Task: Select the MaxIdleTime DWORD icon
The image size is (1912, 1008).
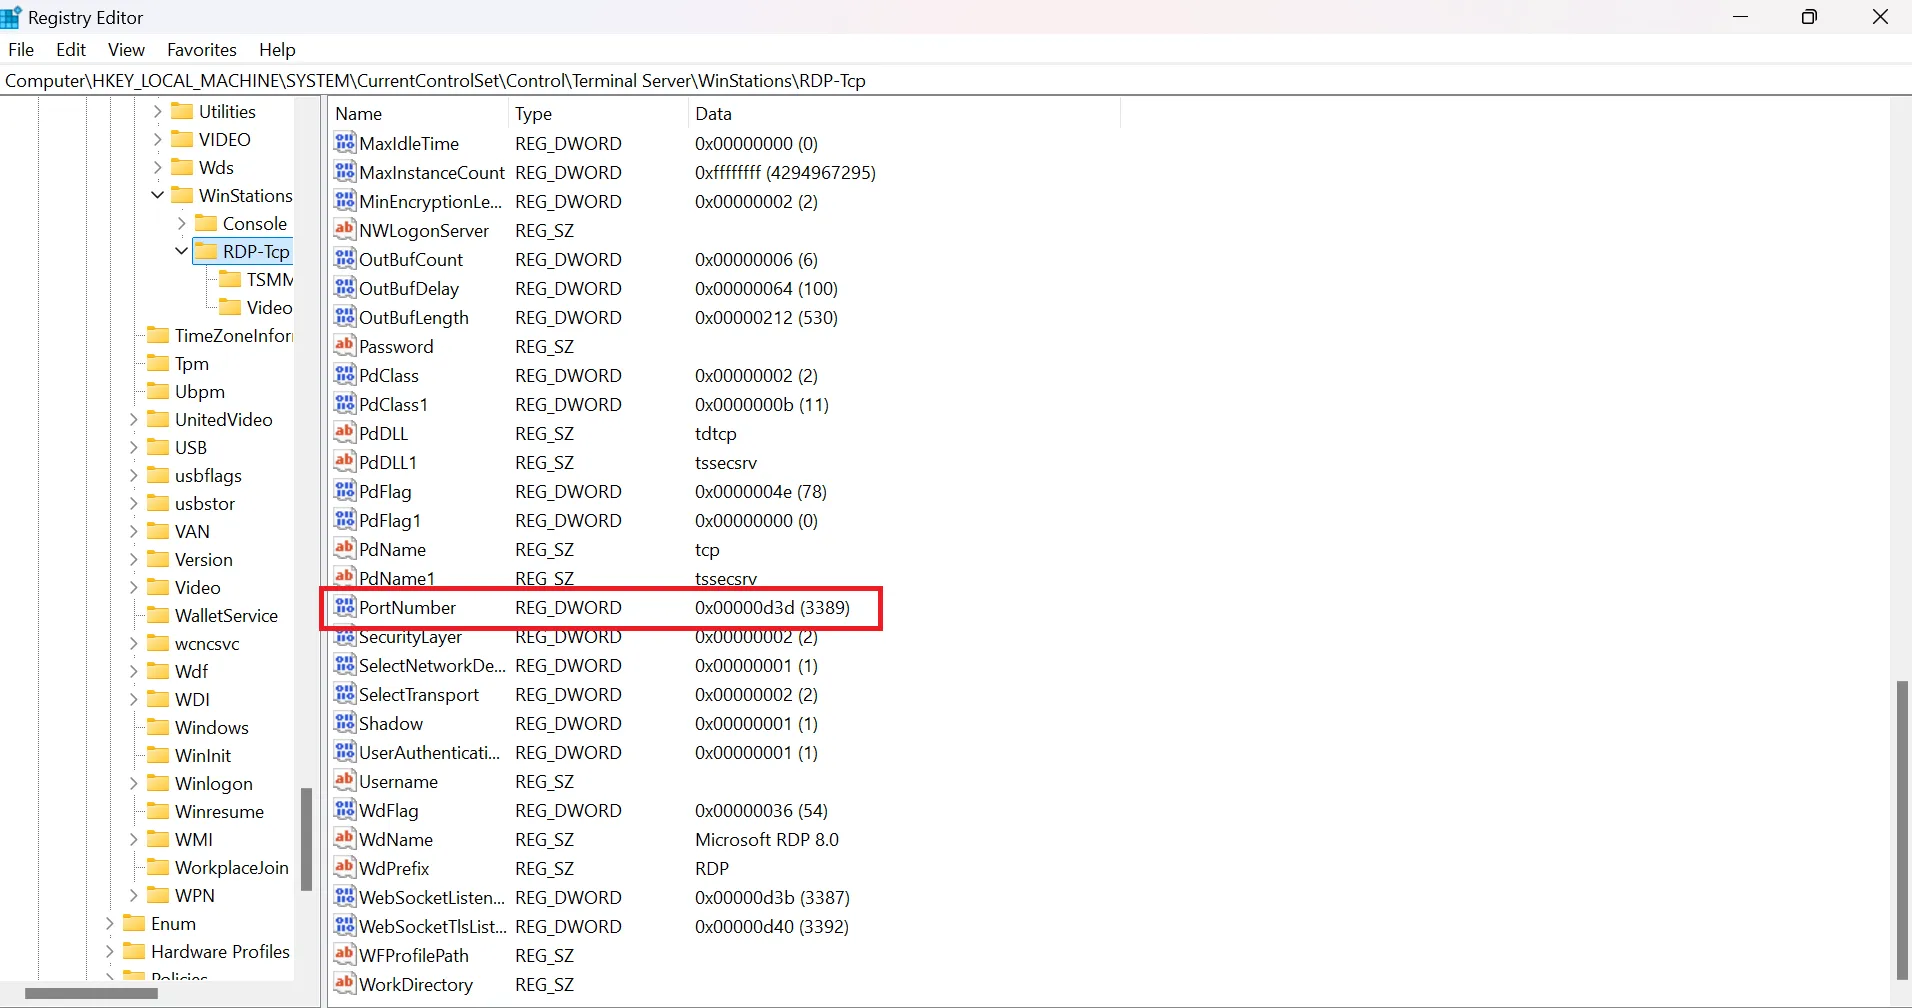Action: [x=345, y=143]
